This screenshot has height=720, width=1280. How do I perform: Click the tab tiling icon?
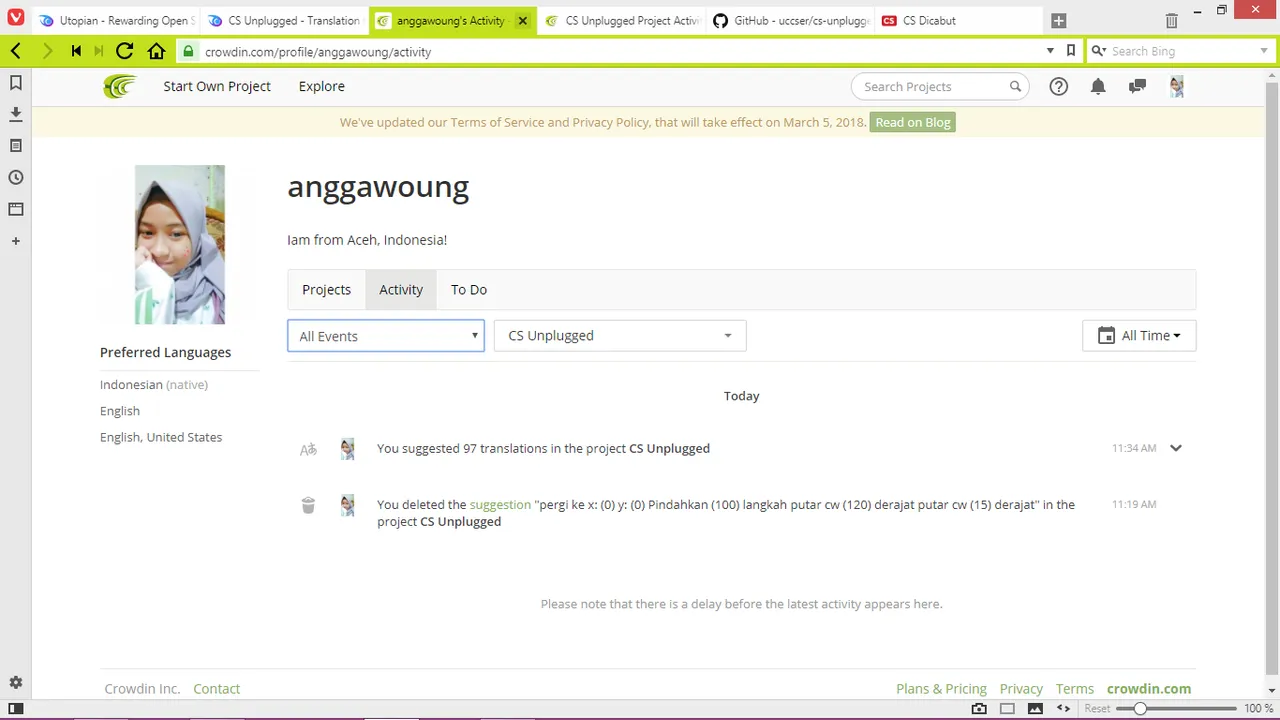coord(1007,708)
